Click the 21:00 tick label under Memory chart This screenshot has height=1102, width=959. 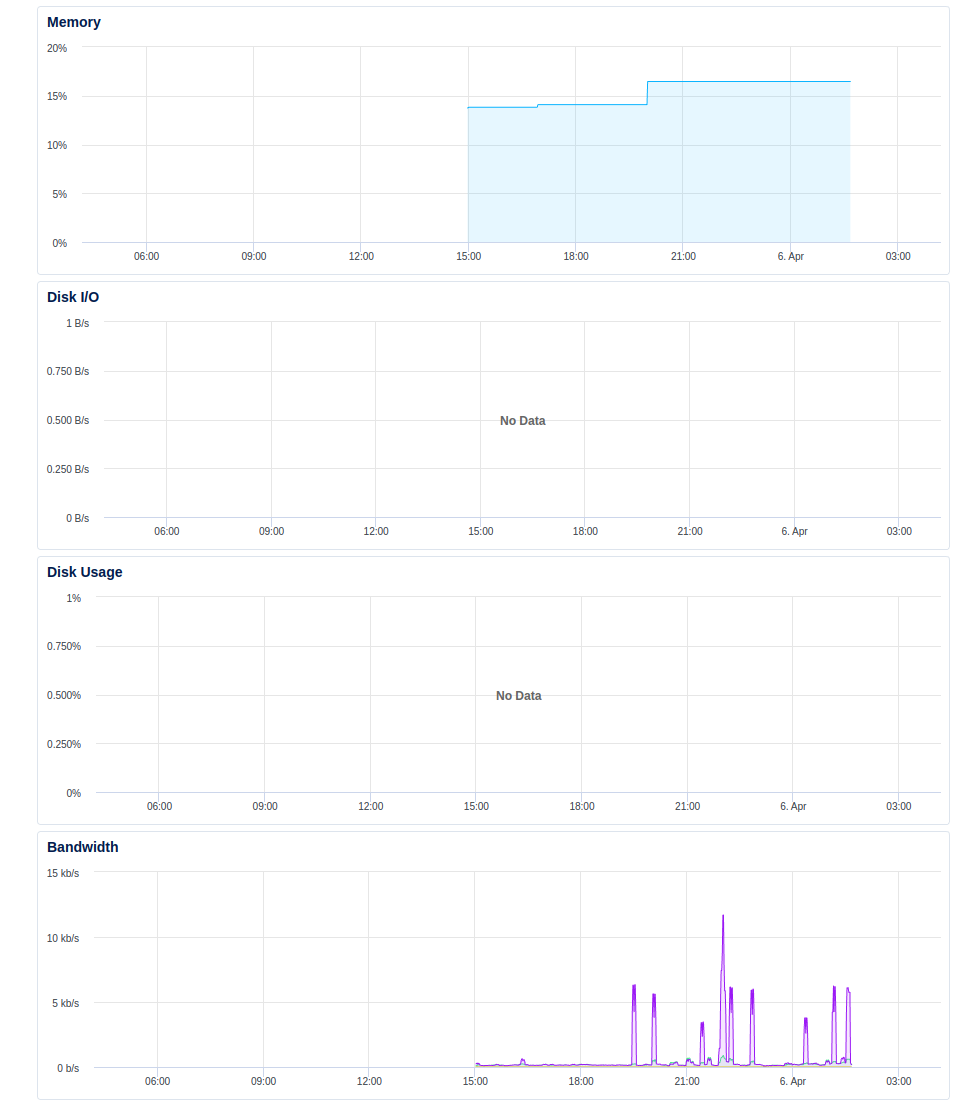(683, 257)
